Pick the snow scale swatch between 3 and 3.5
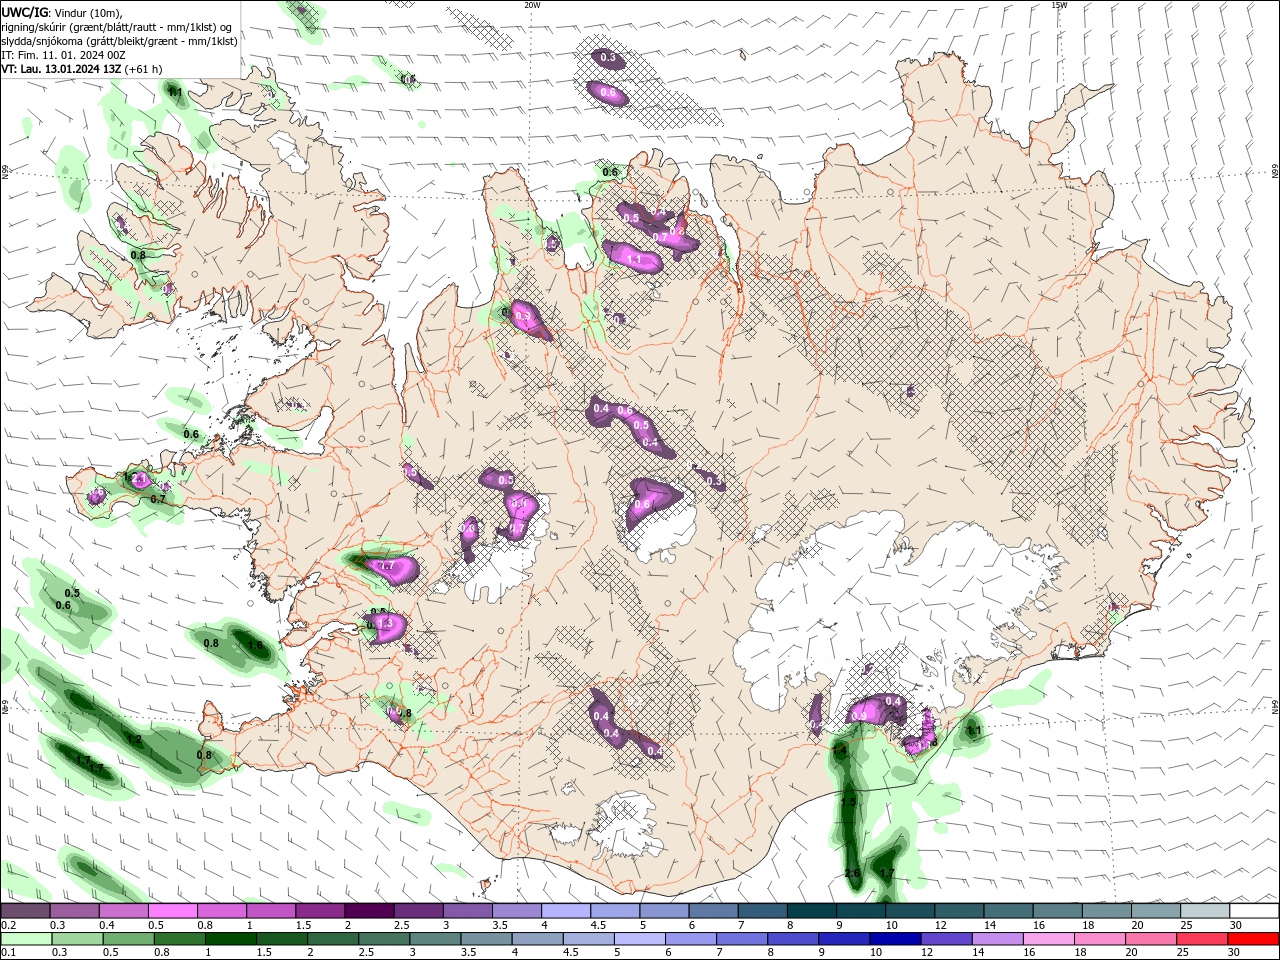 [467, 911]
